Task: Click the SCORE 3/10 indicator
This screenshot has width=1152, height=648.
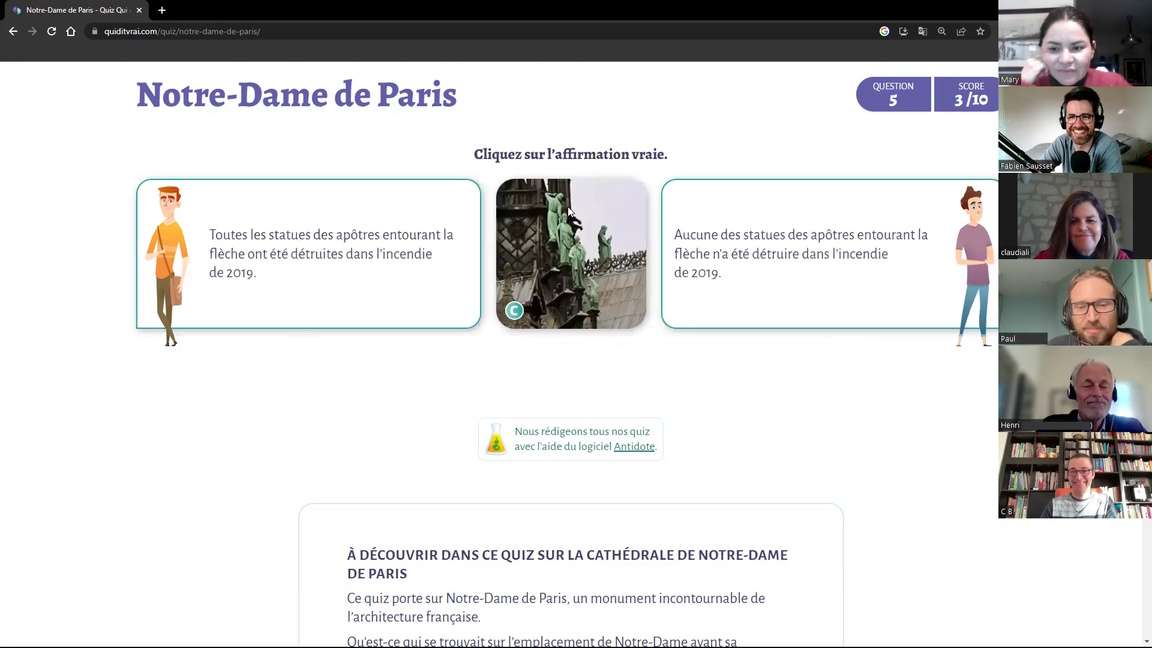Action: [x=967, y=94]
